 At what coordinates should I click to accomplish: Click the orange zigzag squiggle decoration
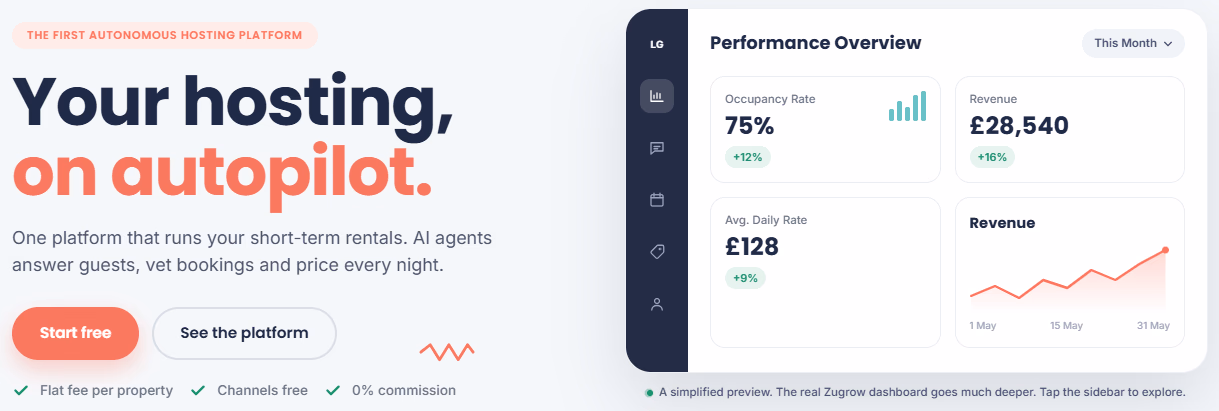click(x=446, y=351)
